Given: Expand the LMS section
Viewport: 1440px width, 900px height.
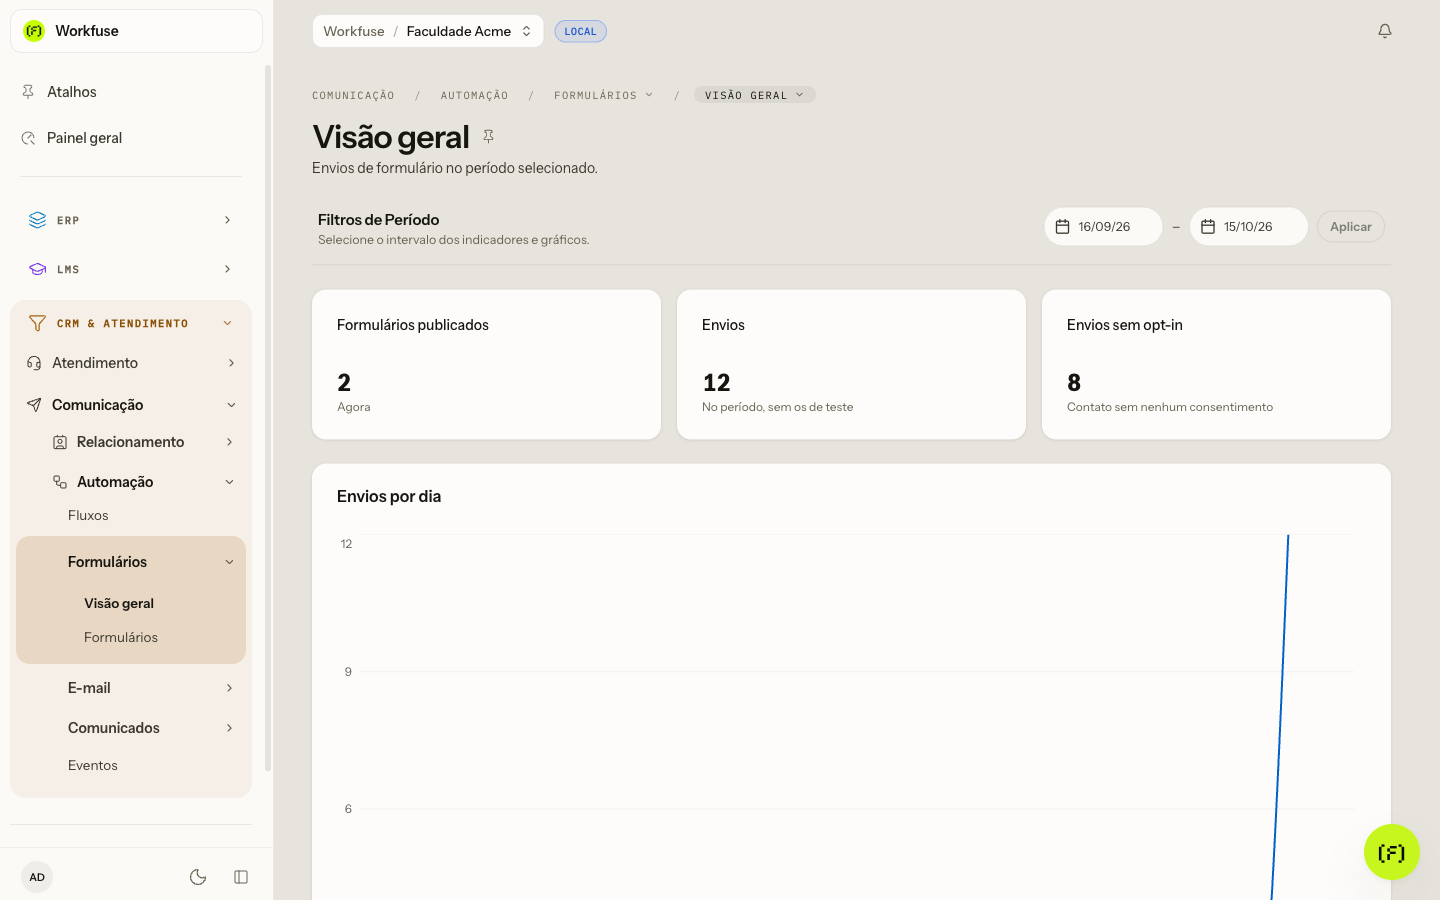Looking at the screenshot, I should click(228, 269).
